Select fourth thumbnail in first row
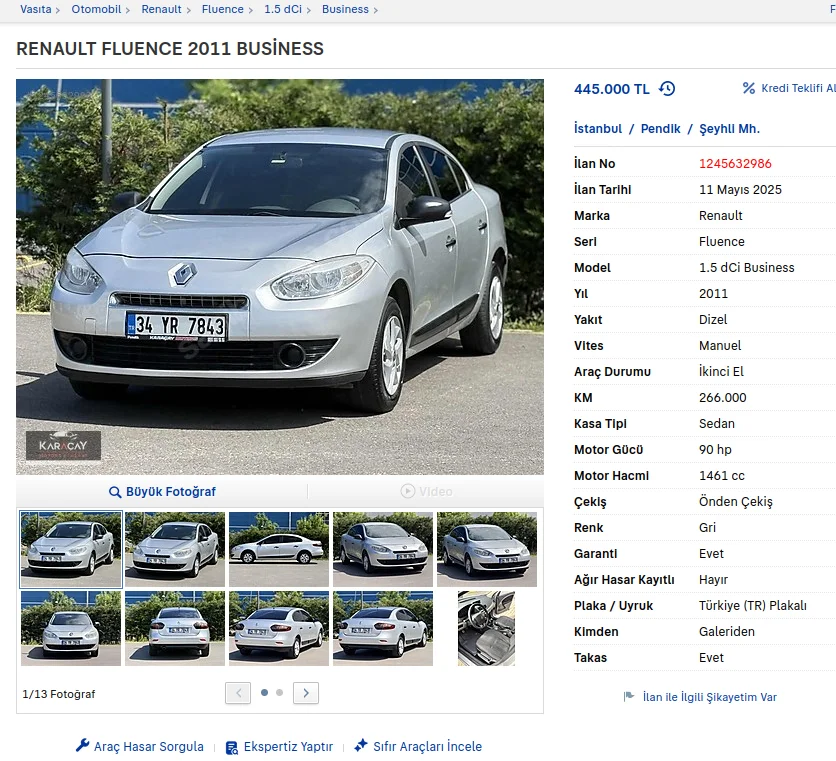The image size is (836, 761). (383, 549)
